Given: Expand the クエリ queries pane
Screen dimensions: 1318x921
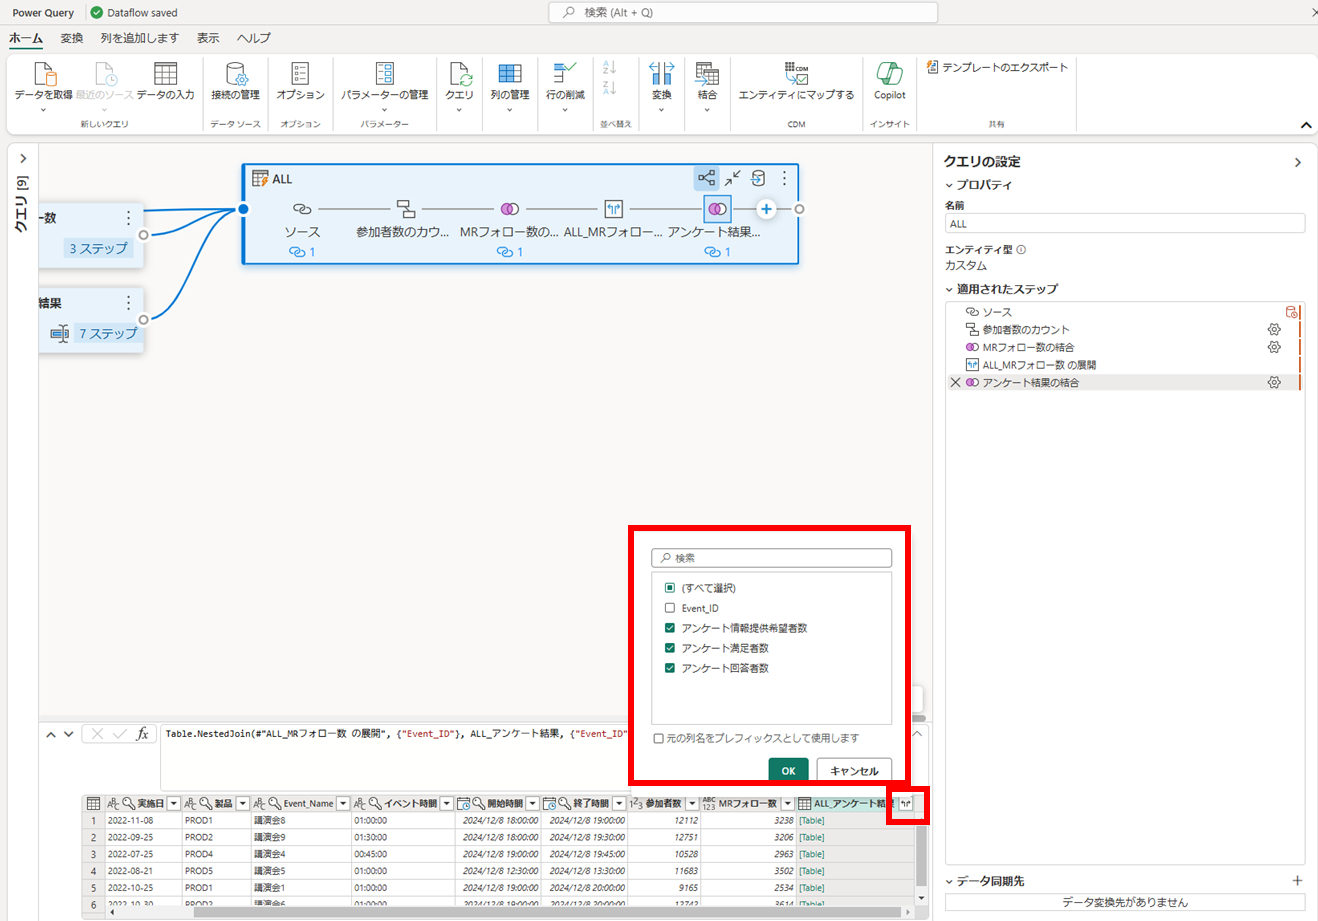Looking at the screenshot, I should coord(23,159).
